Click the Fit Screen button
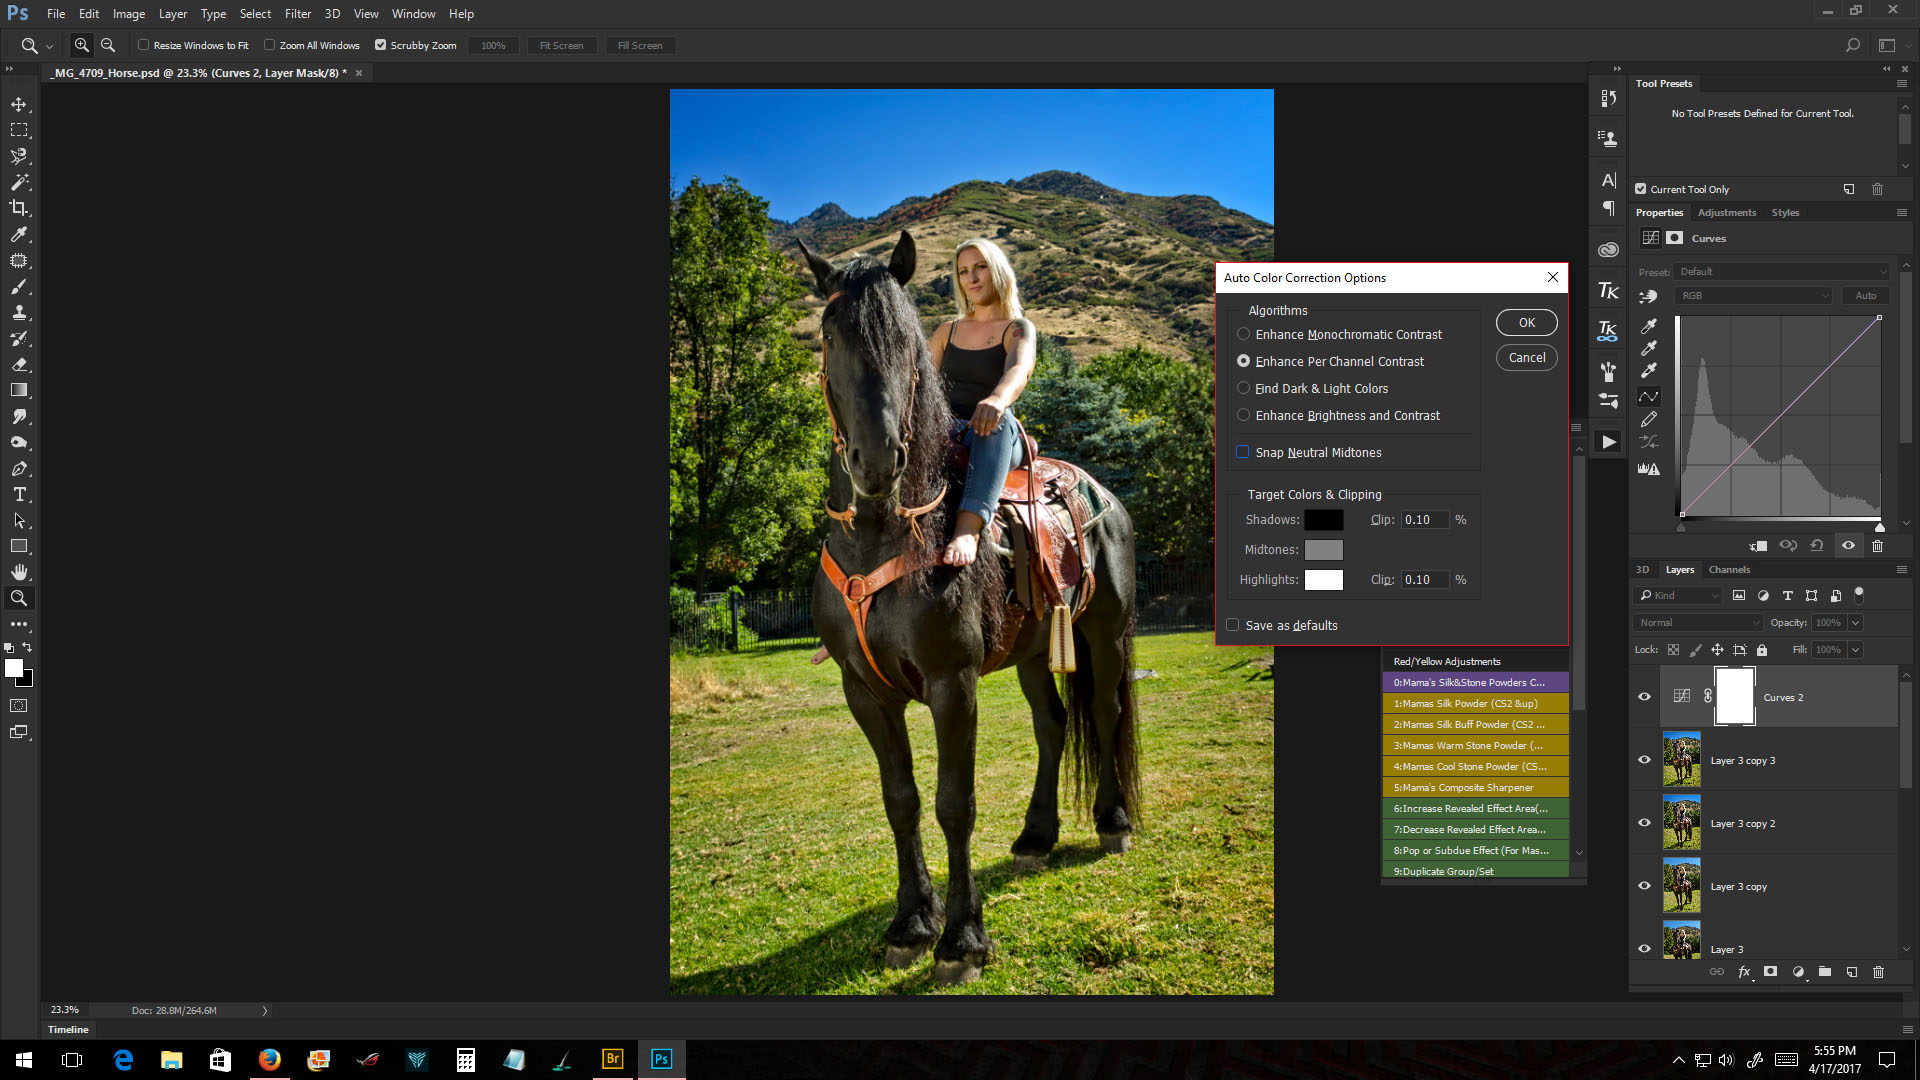This screenshot has width=1920, height=1080. pos(561,45)
